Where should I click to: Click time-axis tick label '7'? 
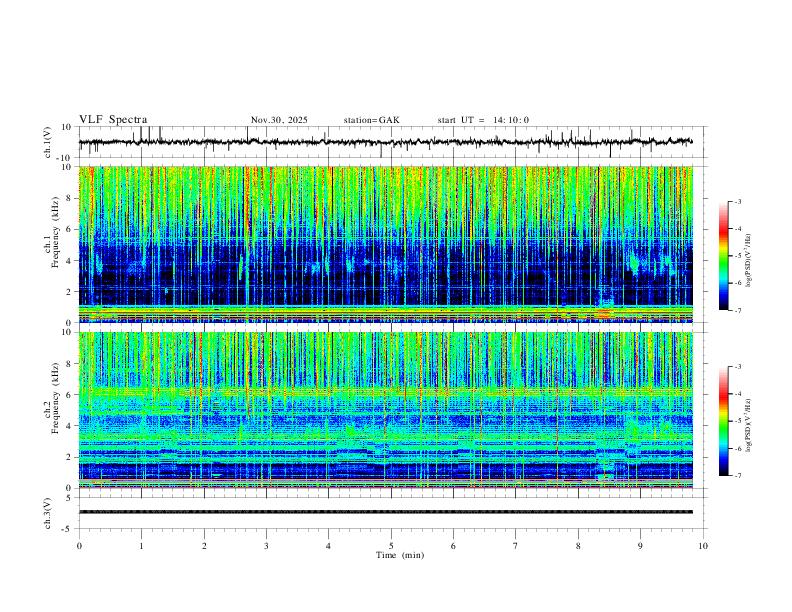(516, 546)
